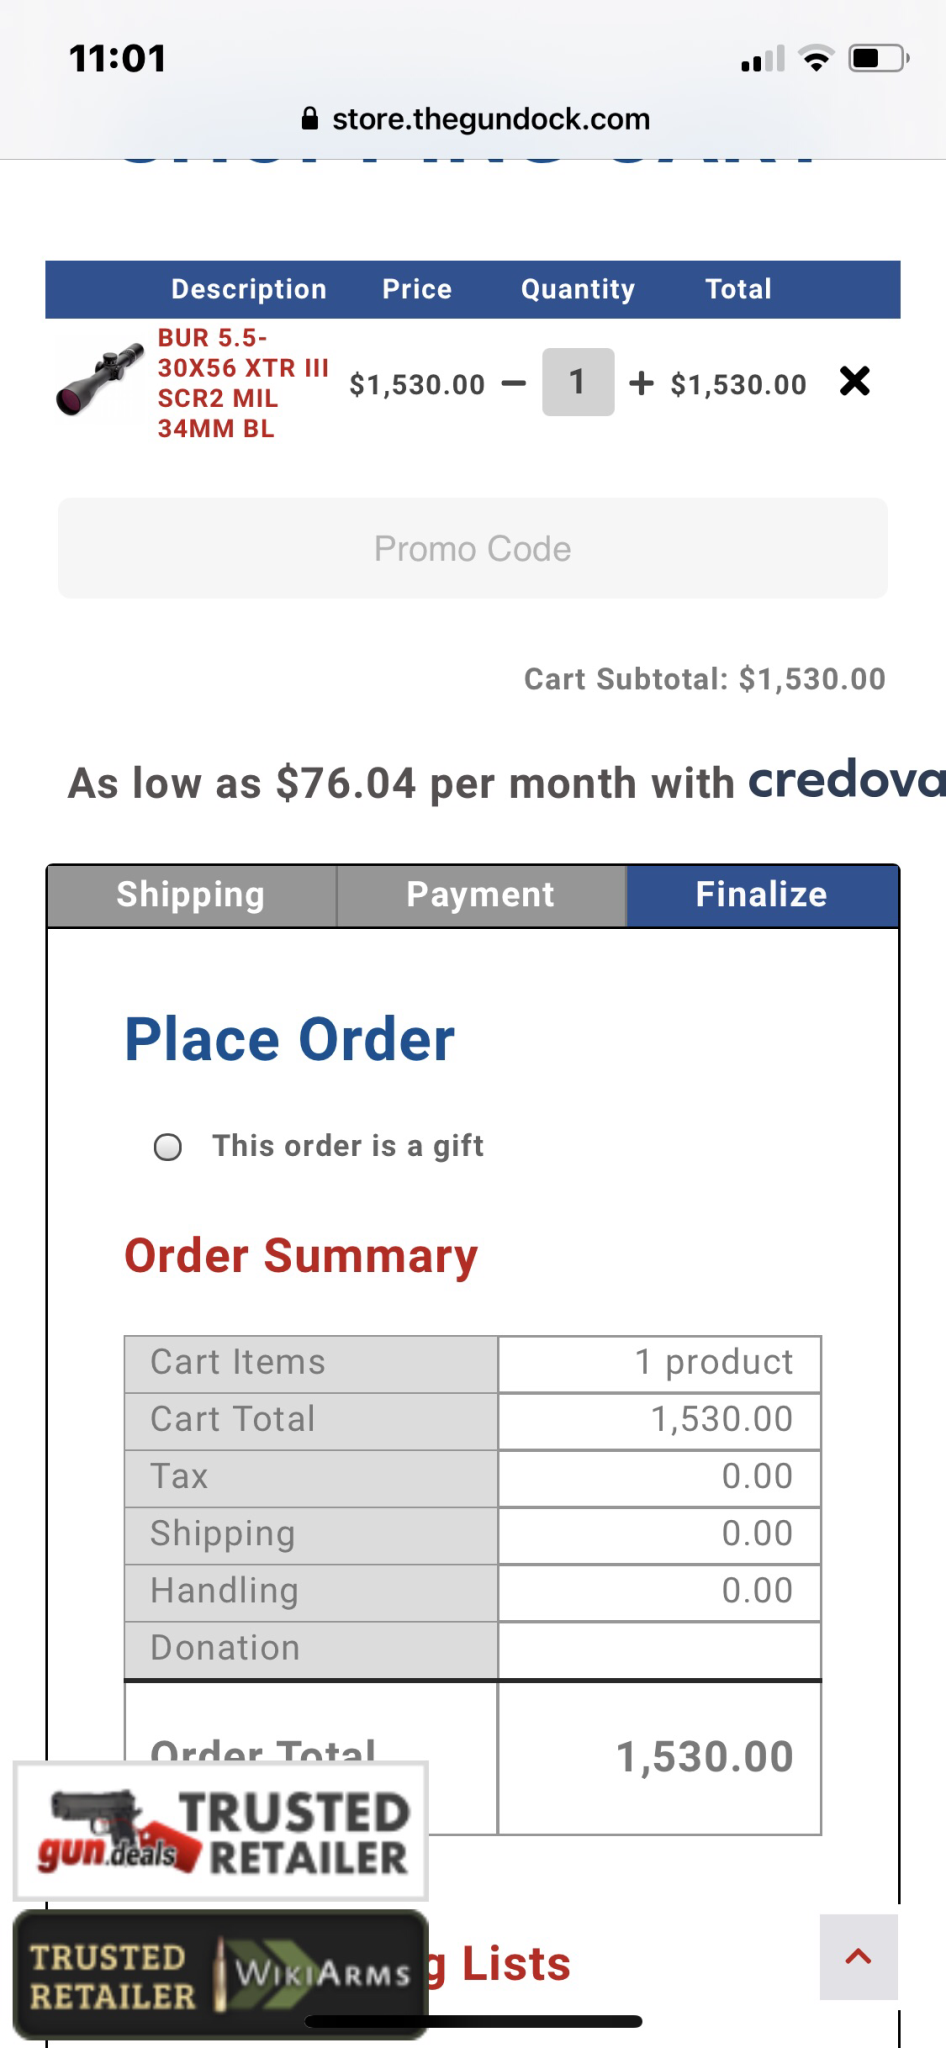The image size is (946, 2048).
Task: Switch to the Shipping tab
Action: 191,895
